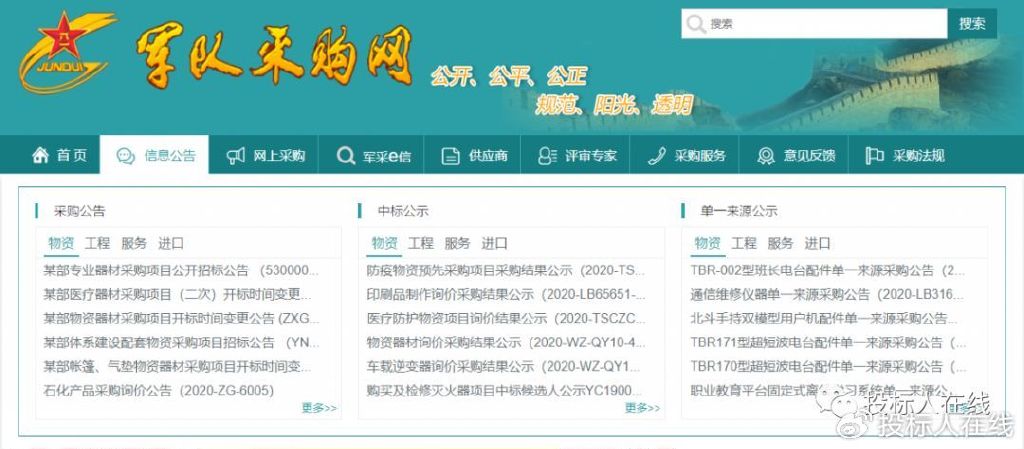Select the 工程 tab under 采购公告
1024x449 pixels.
click(x=97, y=244)
